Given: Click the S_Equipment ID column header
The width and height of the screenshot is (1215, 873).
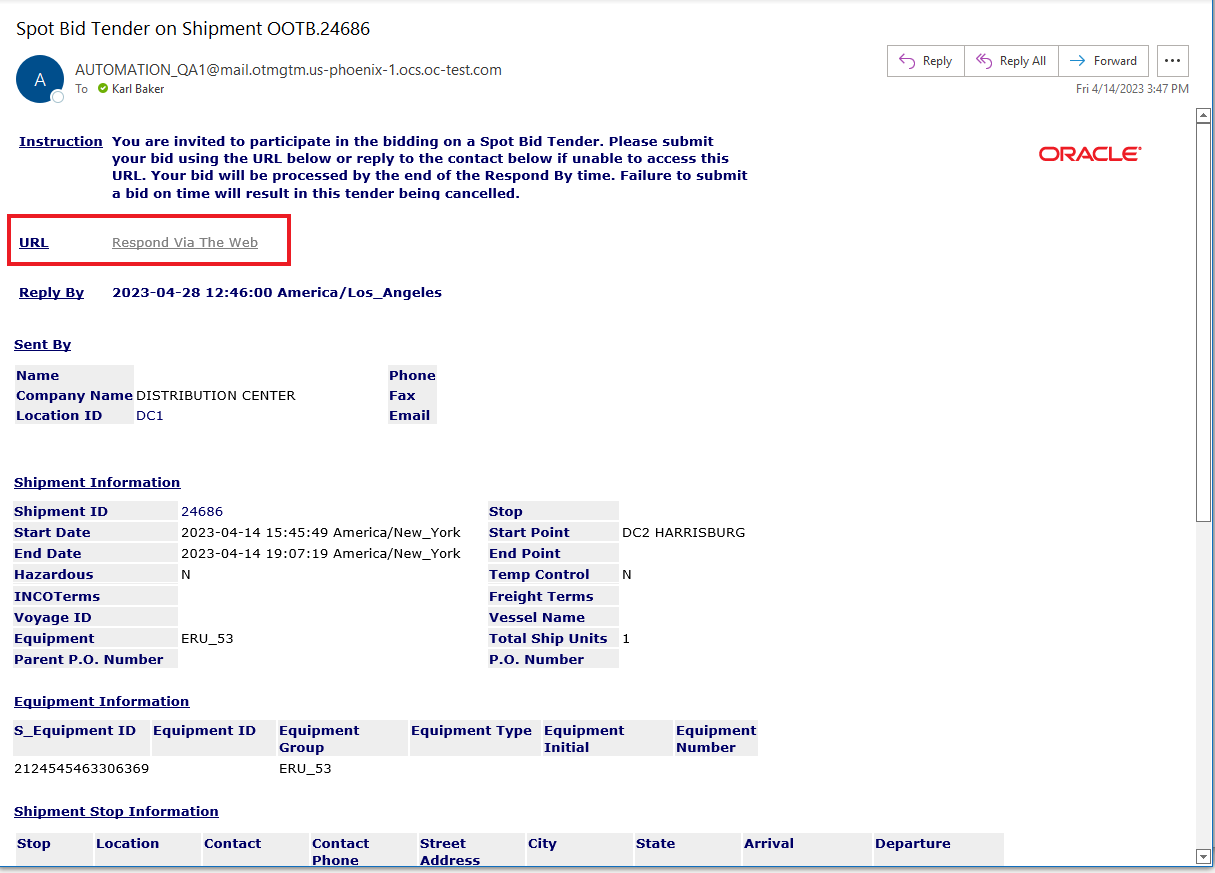Looking at the screenshot, I should point(81,738).
